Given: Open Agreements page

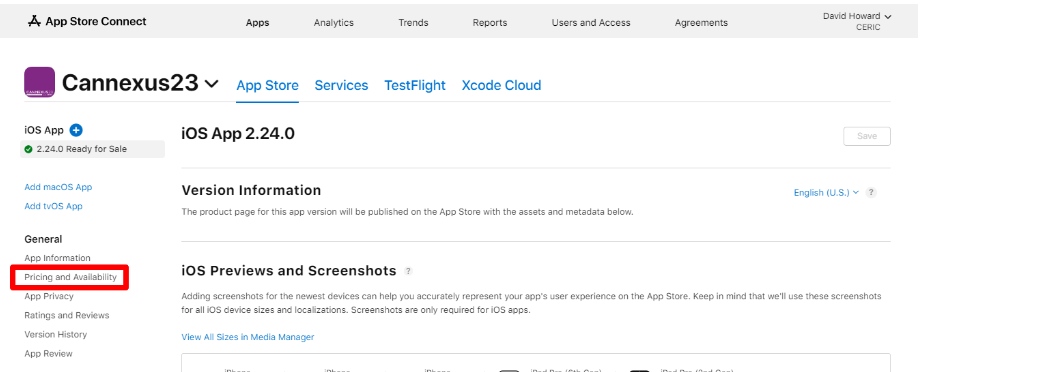Looking at the screenshot, I should 701,23.
